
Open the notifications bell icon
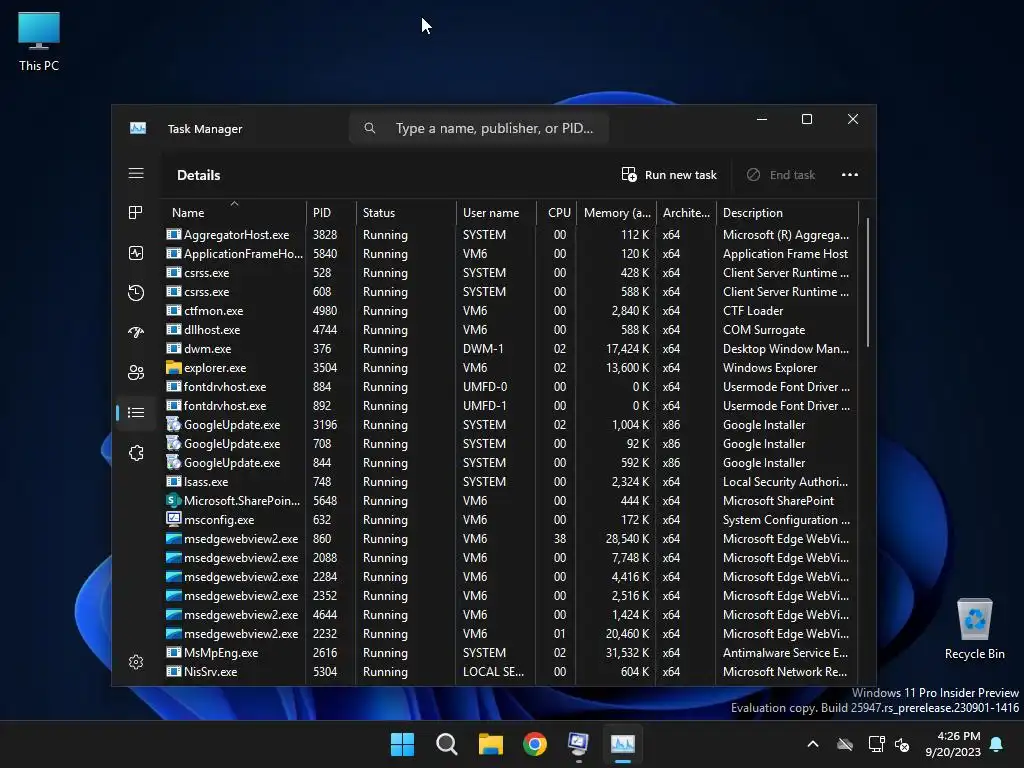pyautogui.click(x=997, y=744)
